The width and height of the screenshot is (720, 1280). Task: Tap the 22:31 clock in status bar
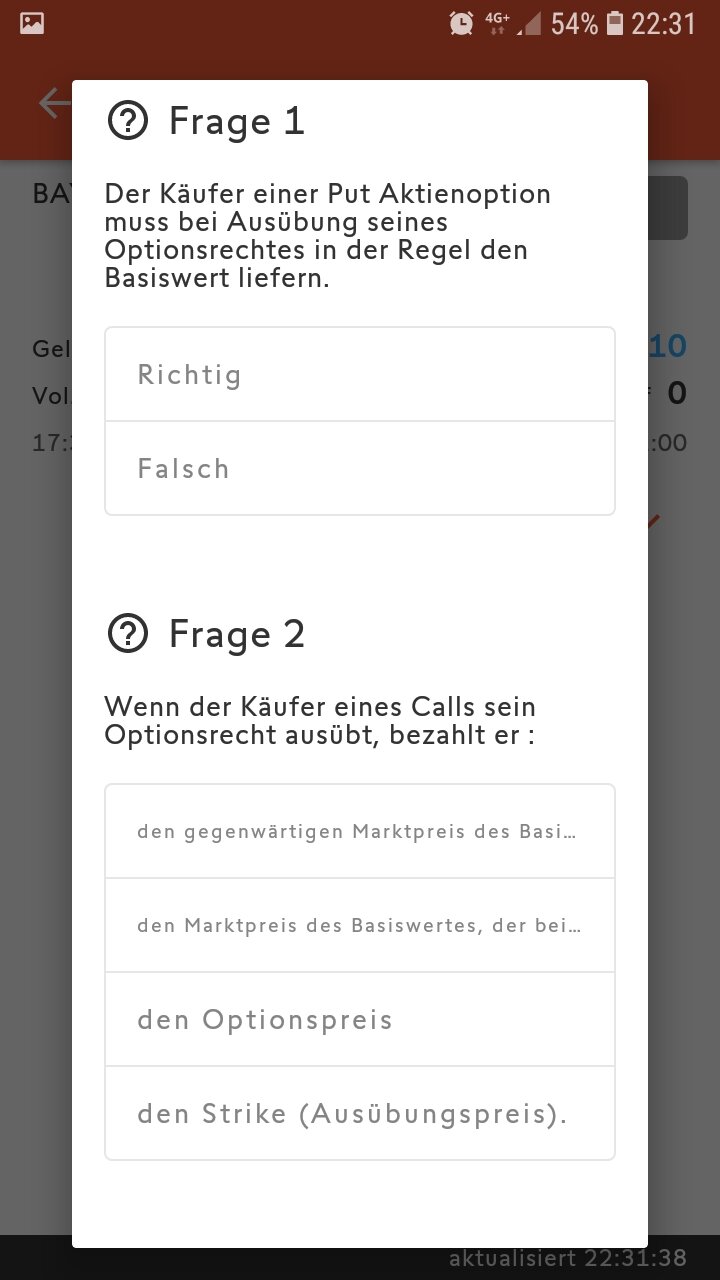coord(663,23)
